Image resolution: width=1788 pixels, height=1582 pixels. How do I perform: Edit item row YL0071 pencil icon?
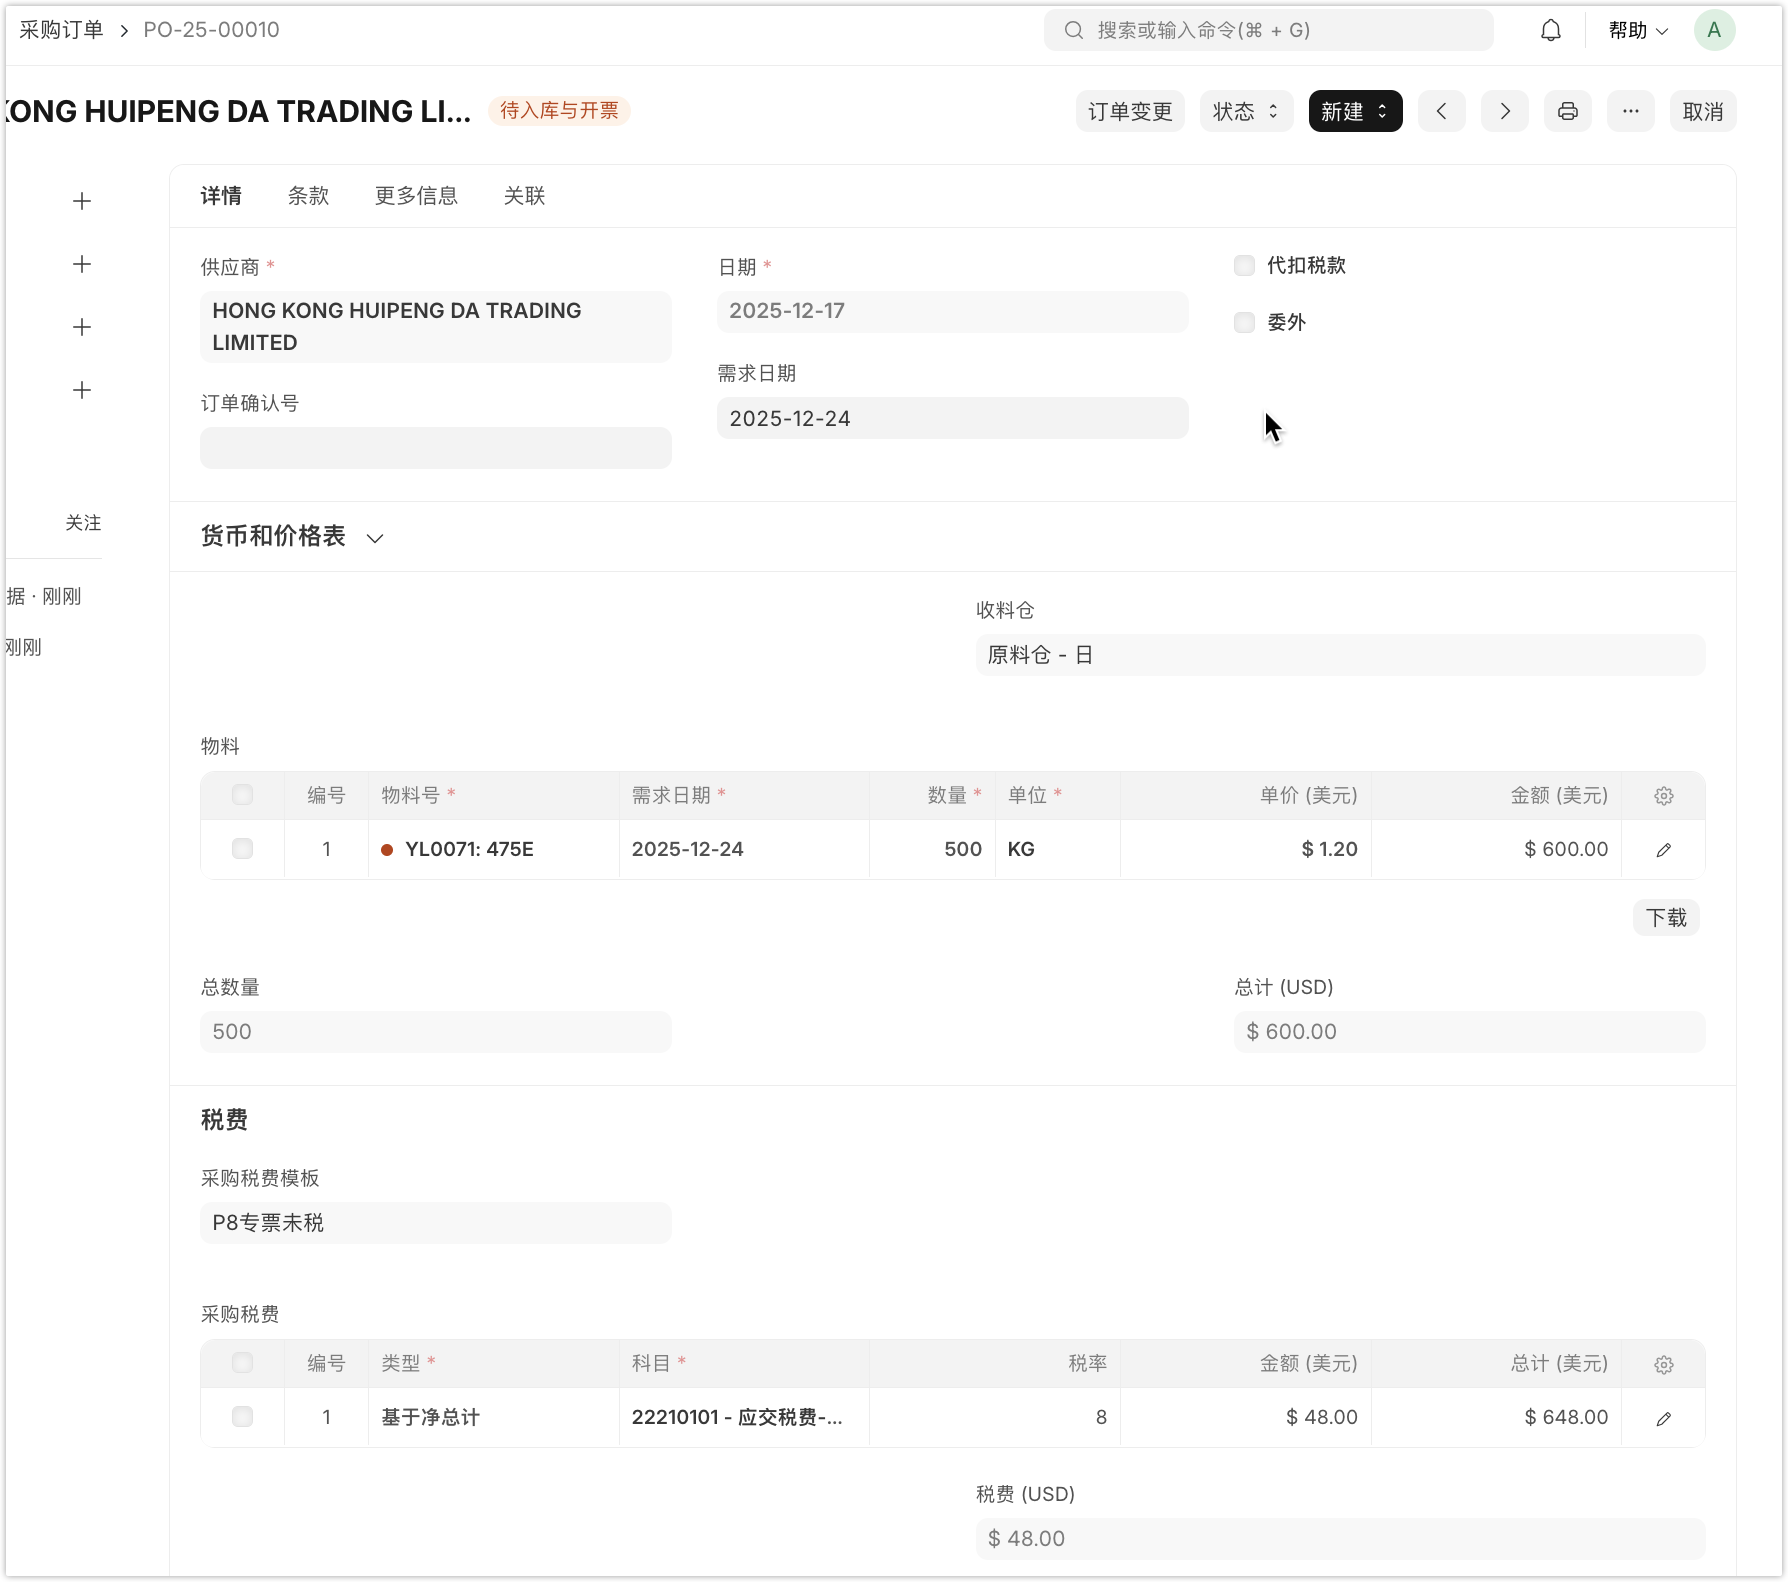[1663, 850]
